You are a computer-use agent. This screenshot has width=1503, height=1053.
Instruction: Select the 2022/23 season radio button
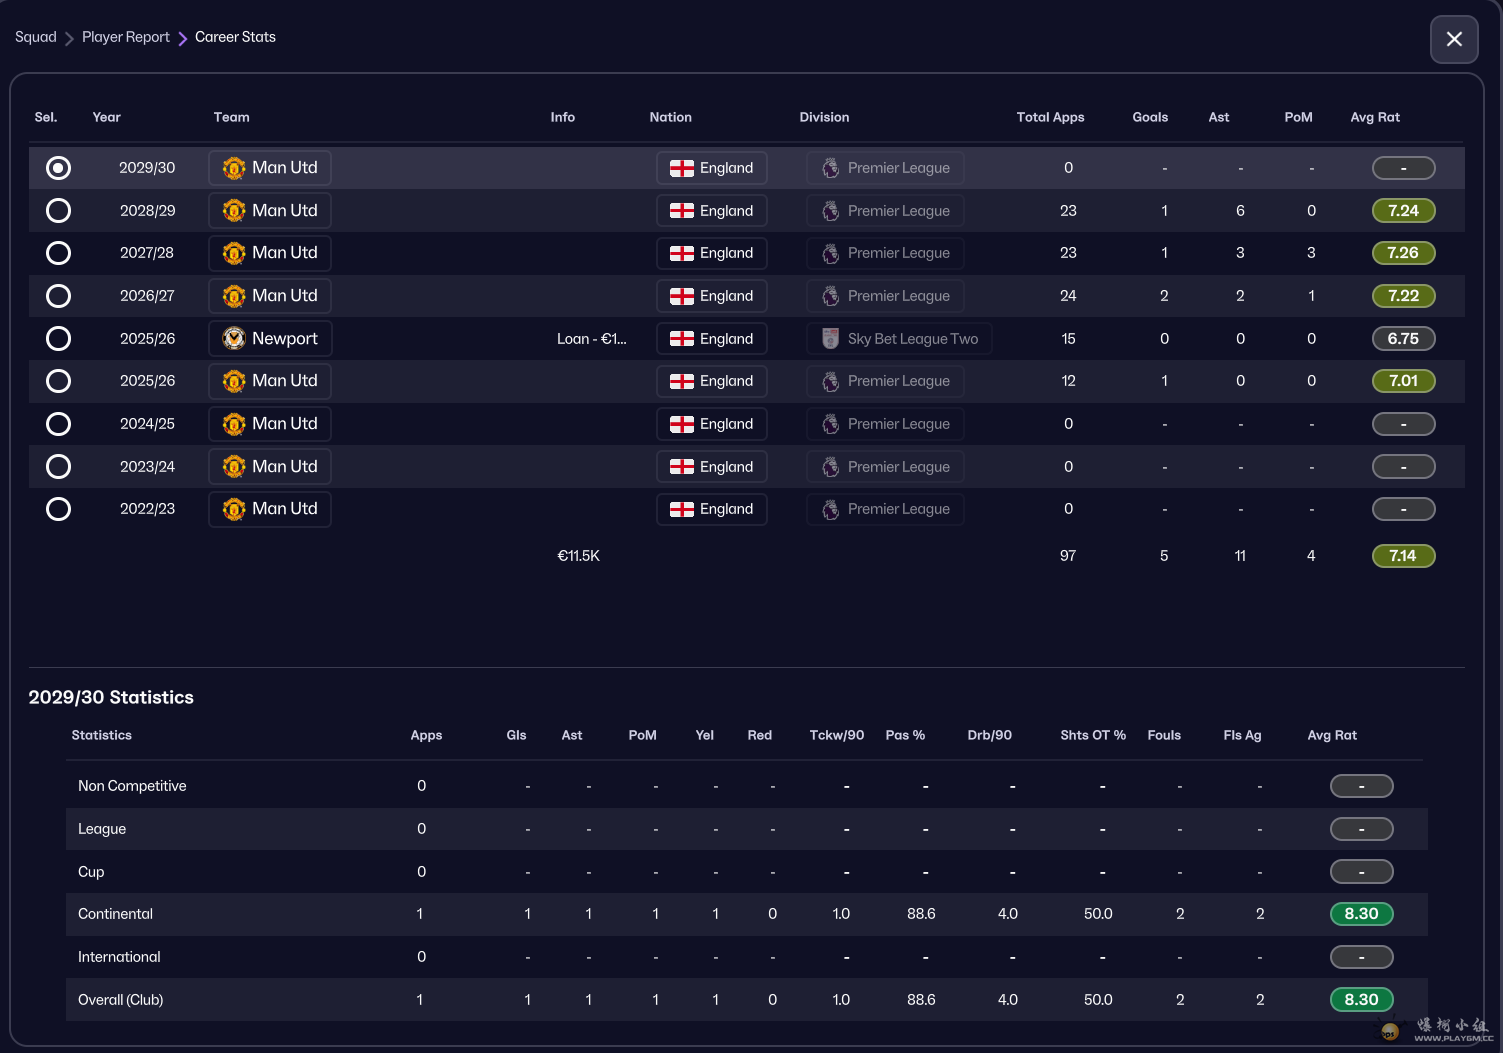pos(59,510)
